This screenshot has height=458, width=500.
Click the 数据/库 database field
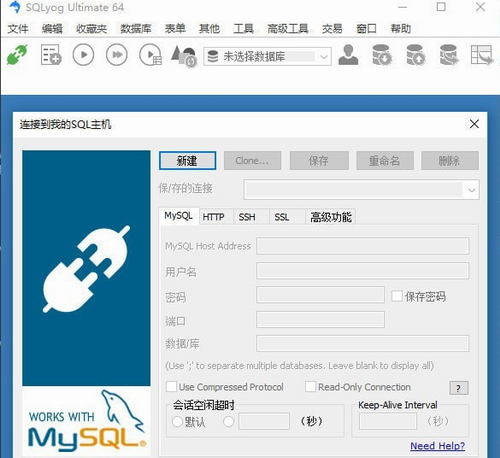coord(363,344)
